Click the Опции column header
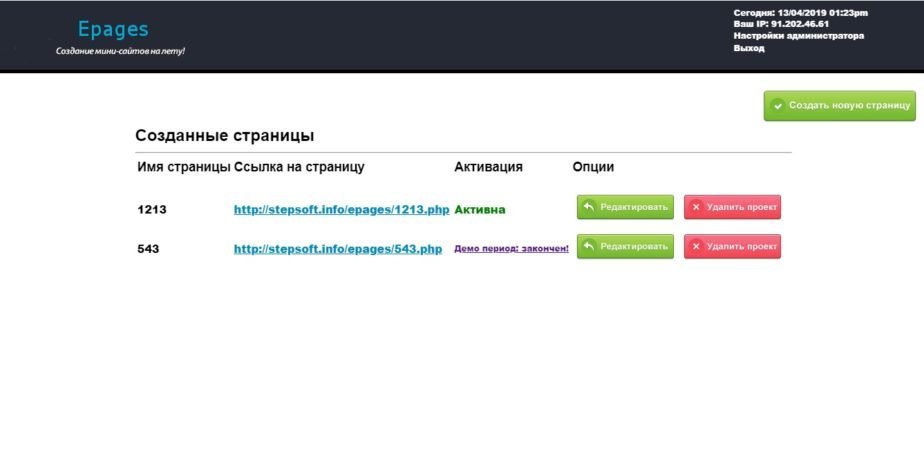The image size is (924, 454). [593, 167]
